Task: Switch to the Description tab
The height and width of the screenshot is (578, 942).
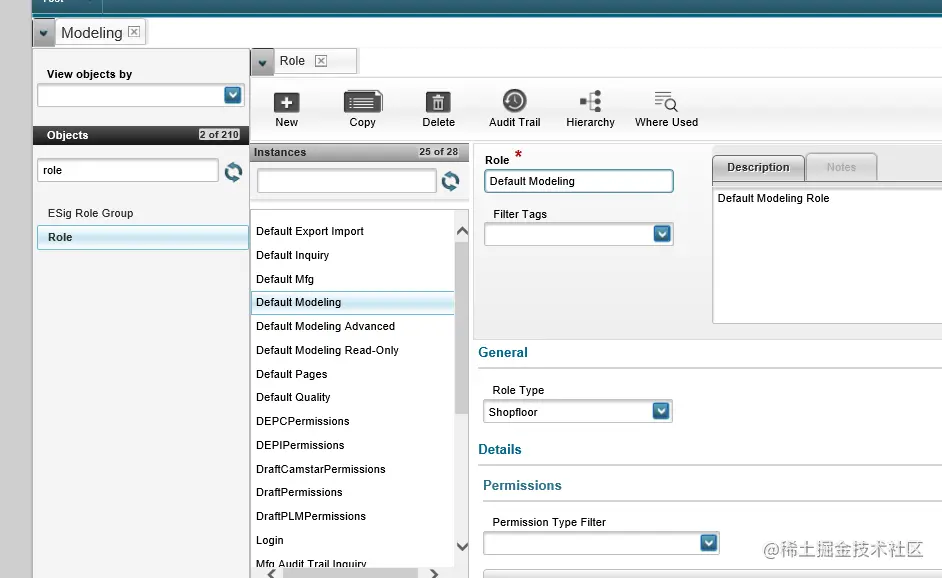Action: 758,167
